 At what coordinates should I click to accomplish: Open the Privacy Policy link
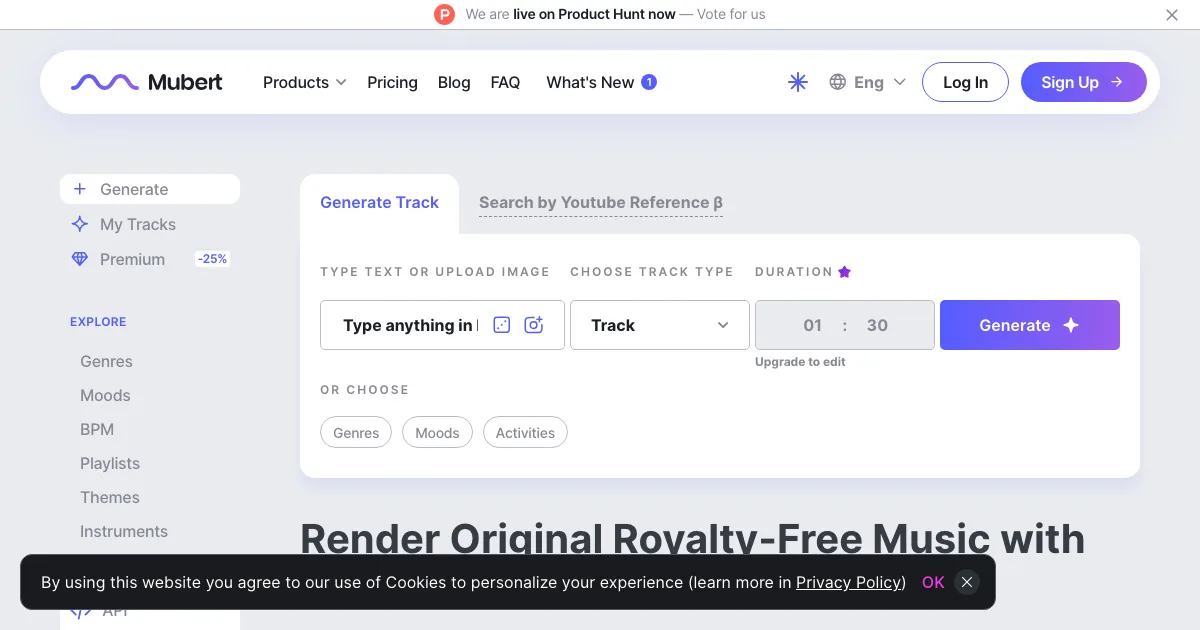tap(851, 582)
